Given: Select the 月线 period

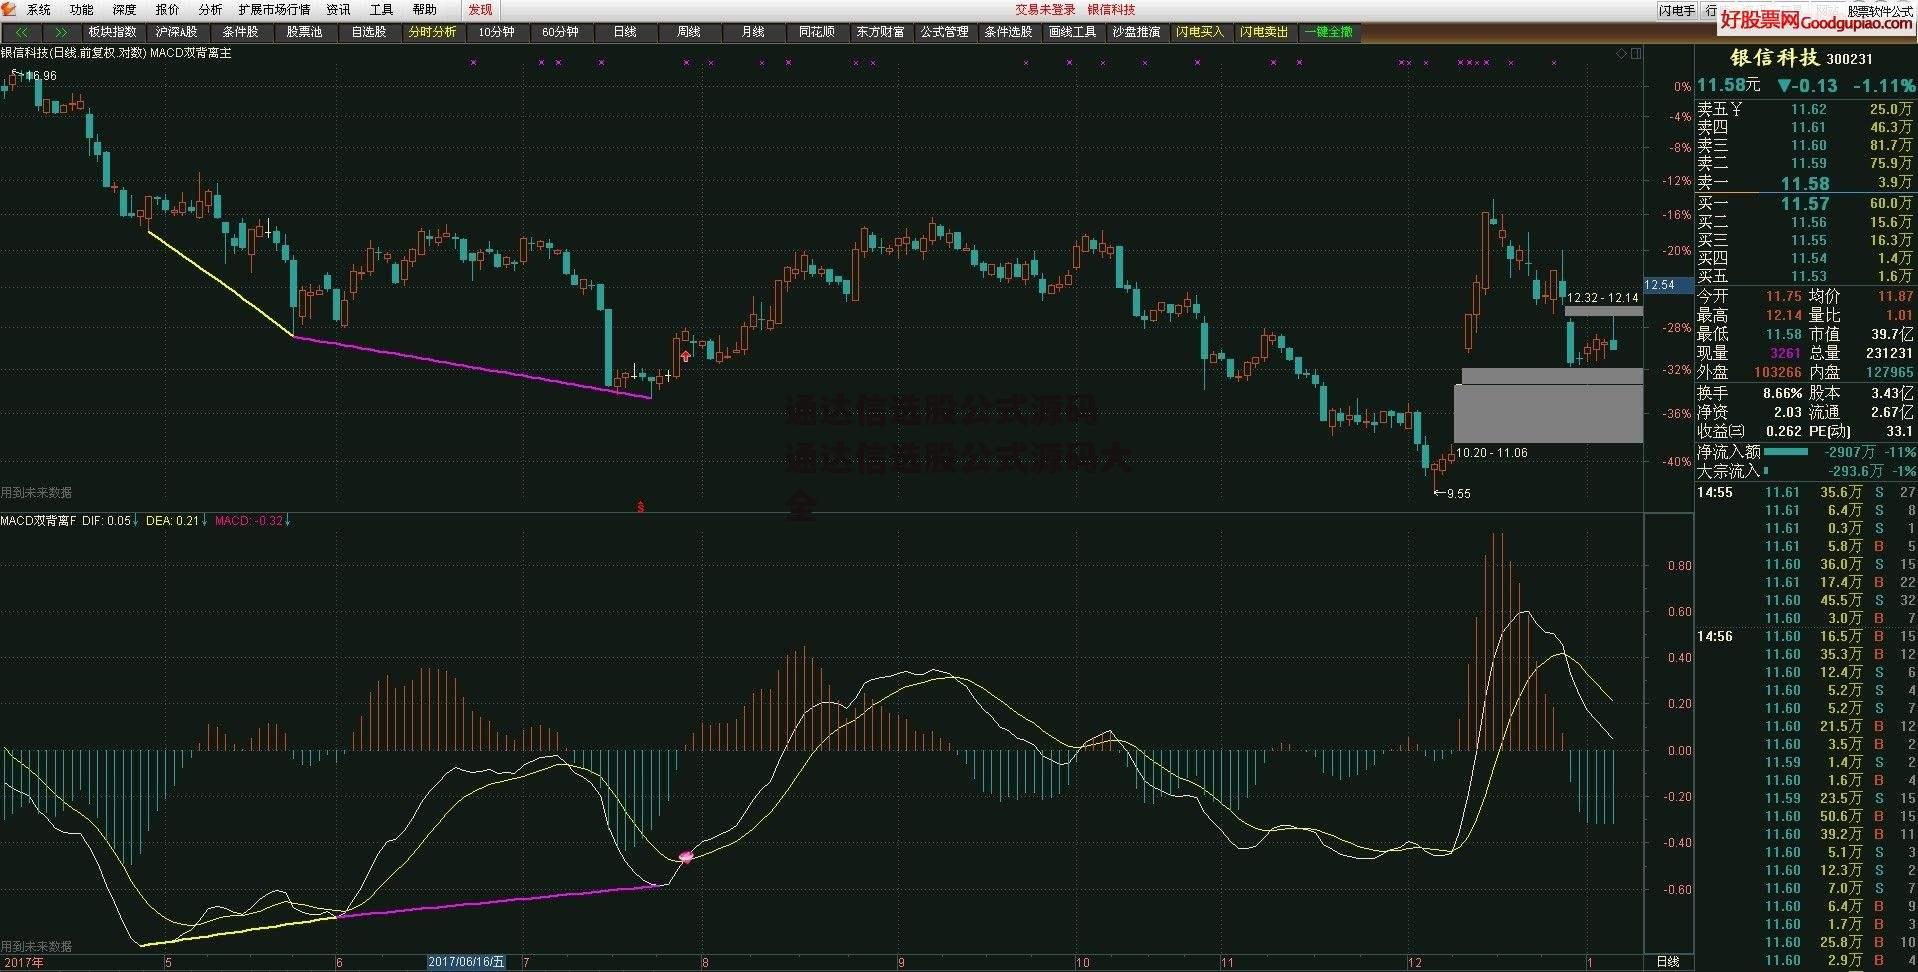Looking at the screenshot, I should [x=752, y=32].
